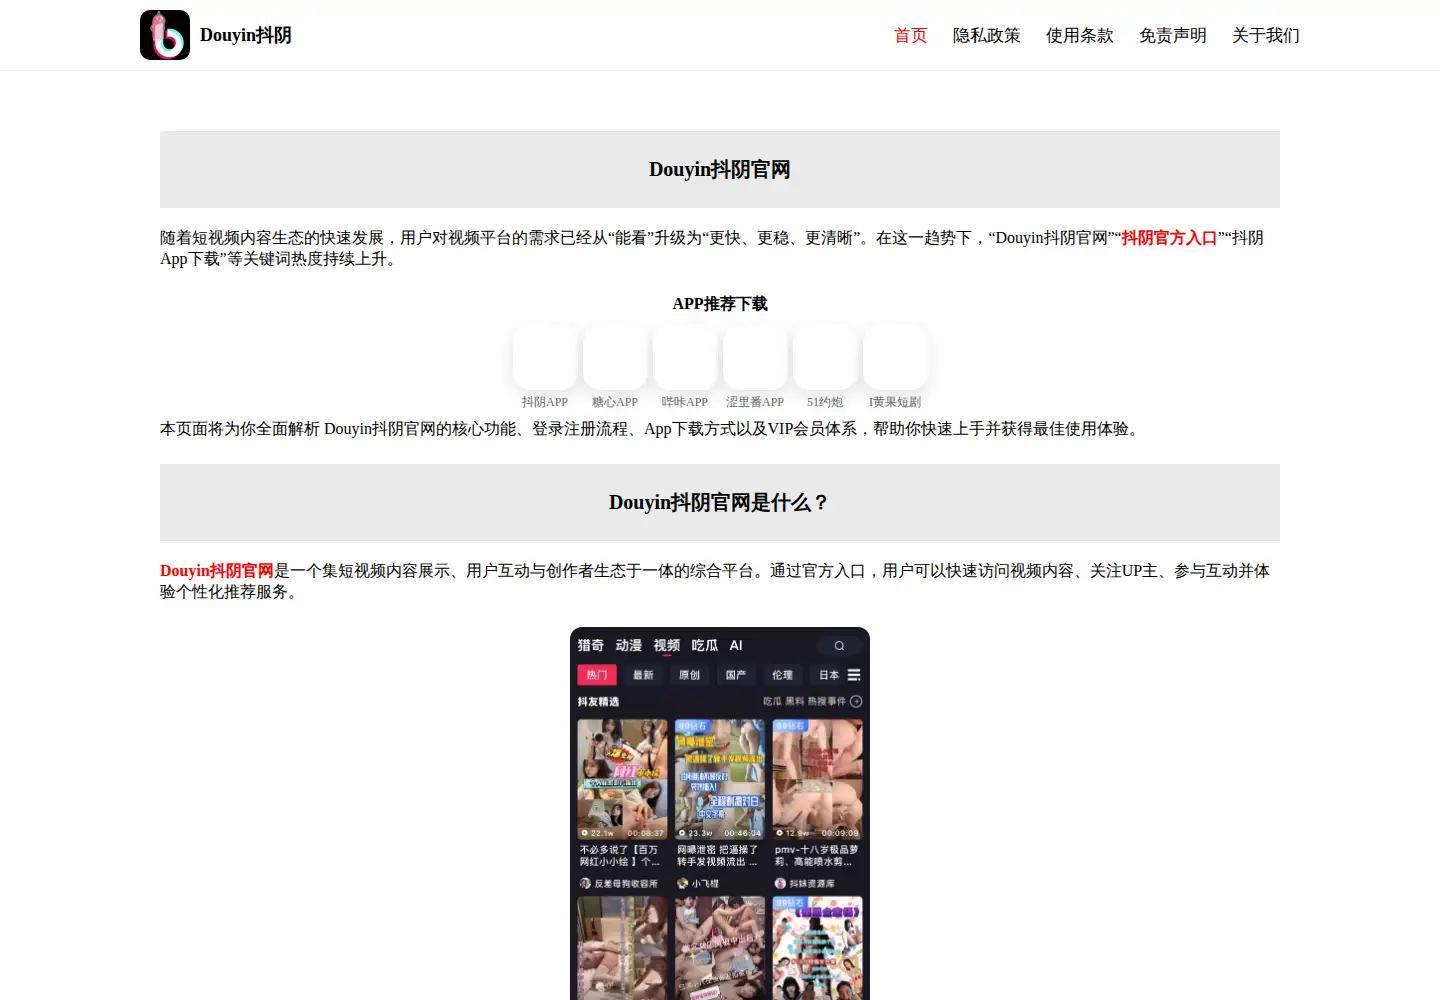Open the 使用条款 navigation item
This screenshot has height=1000, width=1440.
click(x=1080, y=35)
